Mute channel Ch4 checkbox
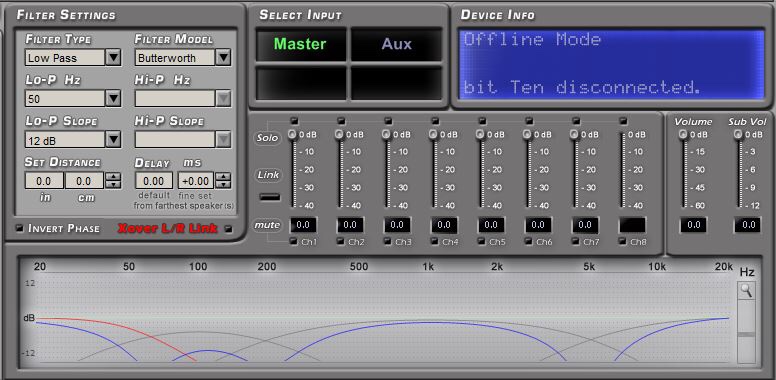Screen dimensions: 776x380 (435, 241)
